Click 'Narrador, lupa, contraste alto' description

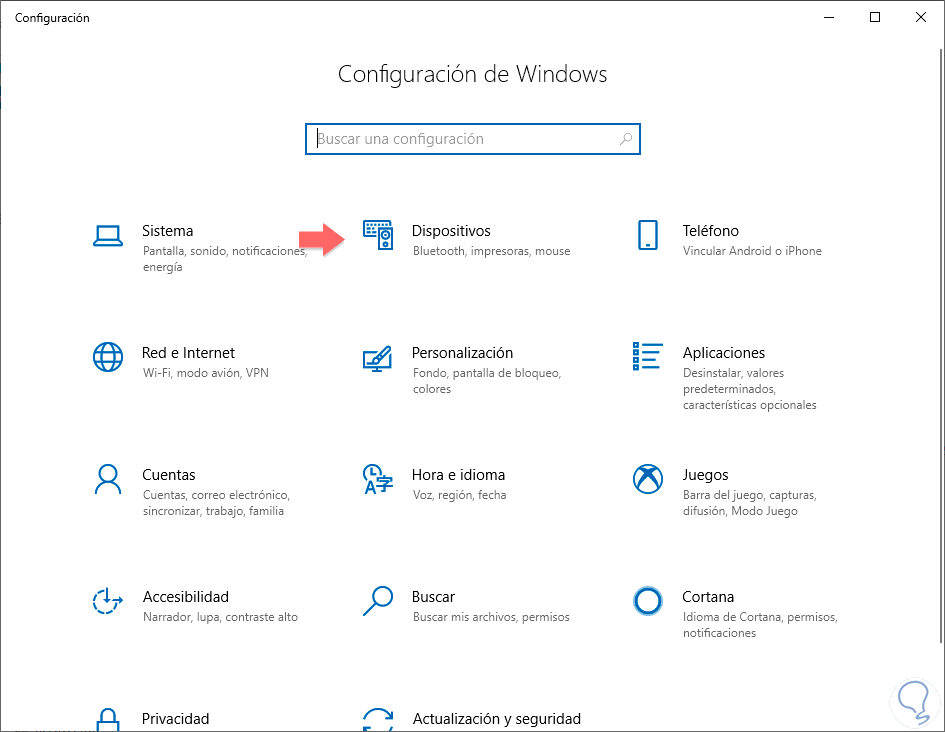[220, 617]
